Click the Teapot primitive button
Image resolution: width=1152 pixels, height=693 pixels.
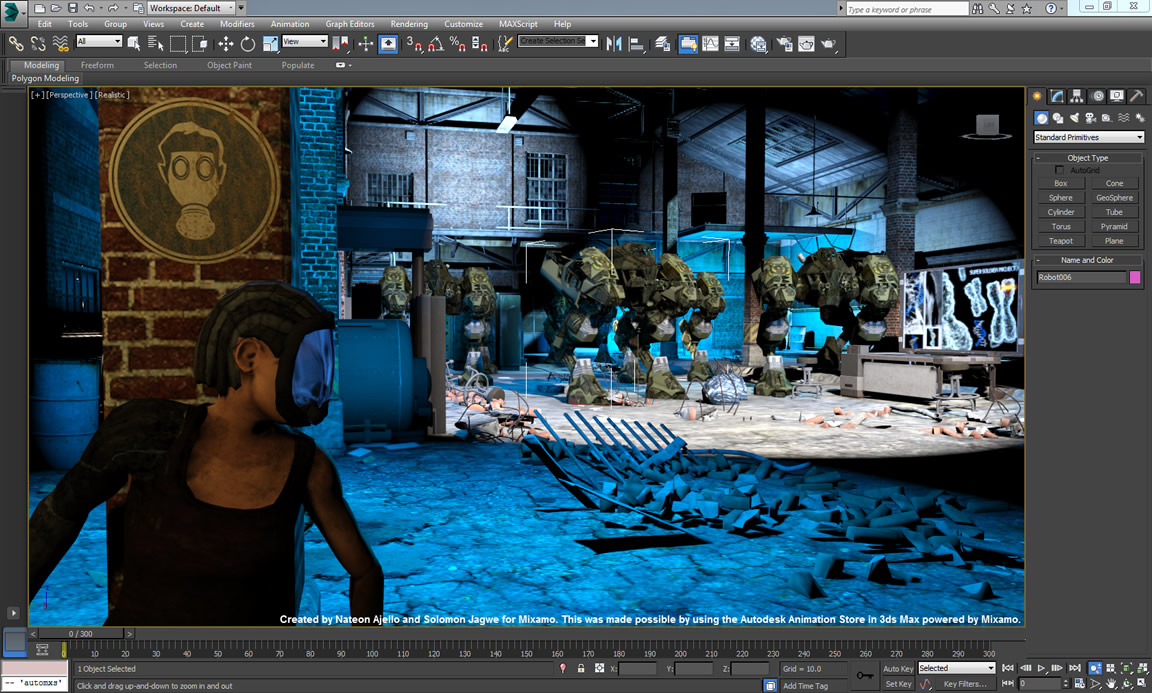1060,240
